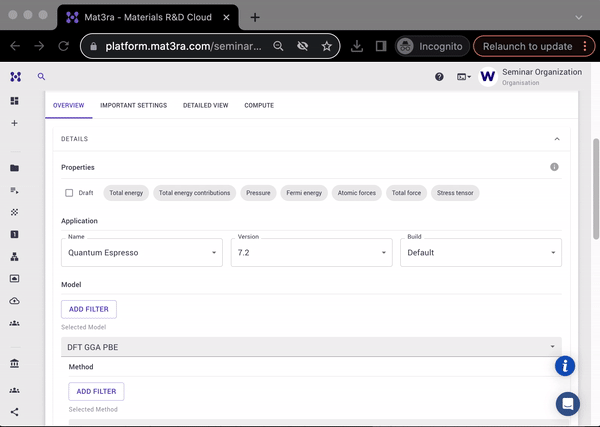Click Add Filter under Model
600x427 pixels.
(x=89, y=309)
